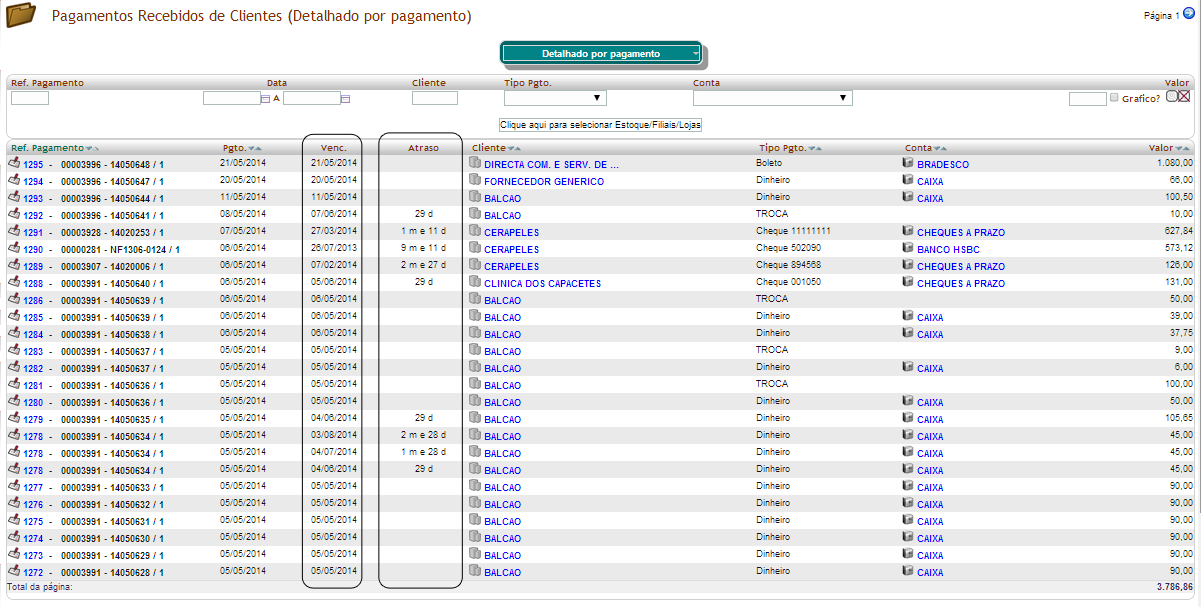The height and width of the screenshot is (607, 1201).
Task: Click the account icon next to BRADESCO
Action: point(907,163)
